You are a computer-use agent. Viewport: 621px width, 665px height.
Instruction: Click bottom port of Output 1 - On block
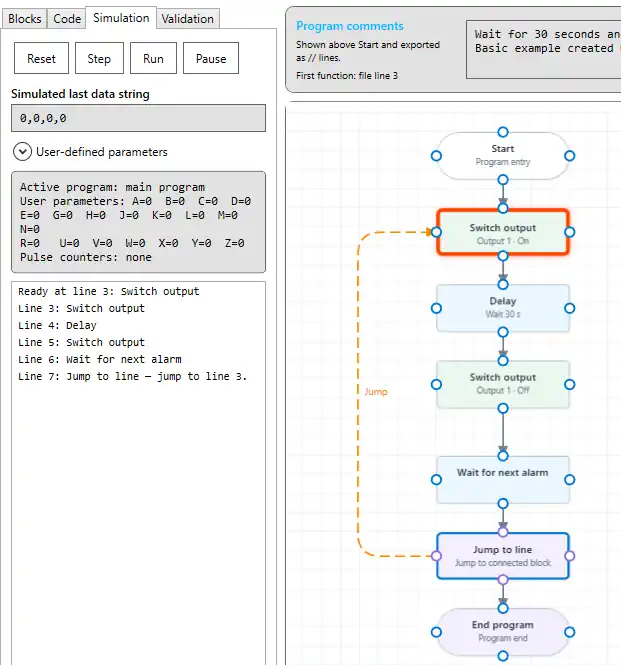pos(503,256)
